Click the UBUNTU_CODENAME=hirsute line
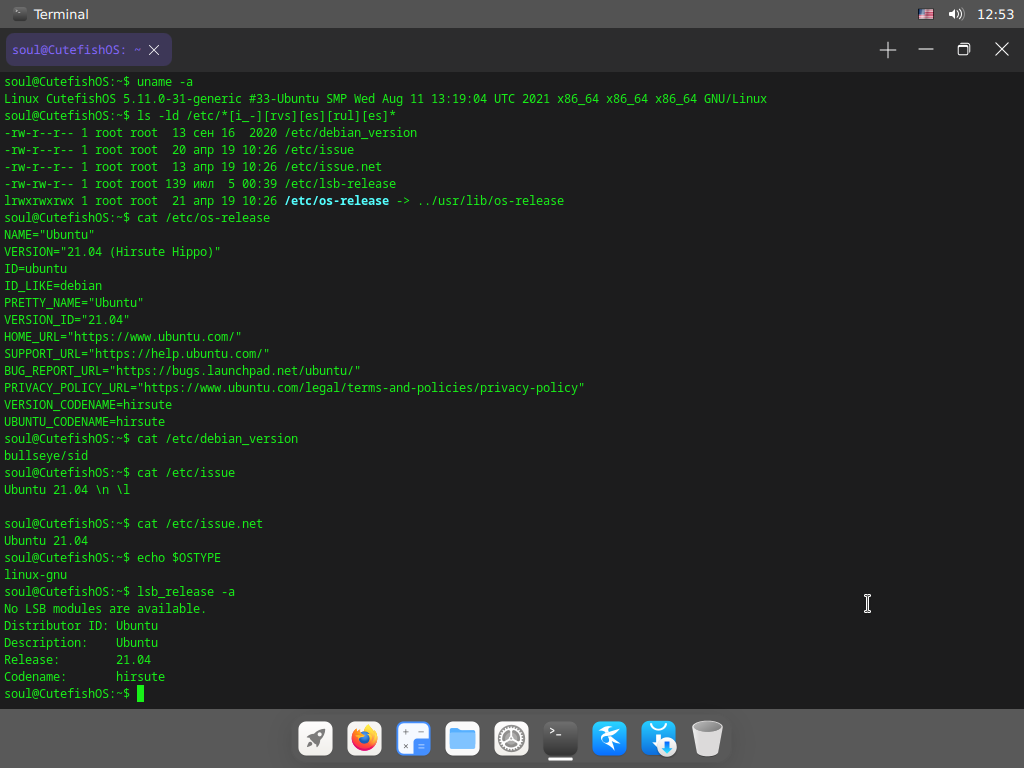Screen dimensions: 1024x768 click(84, 421)
